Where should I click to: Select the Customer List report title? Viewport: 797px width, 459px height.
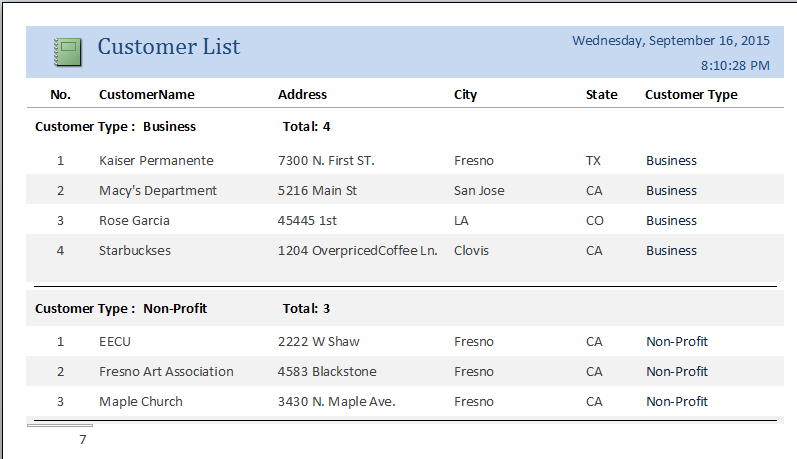tap(168, 47)
